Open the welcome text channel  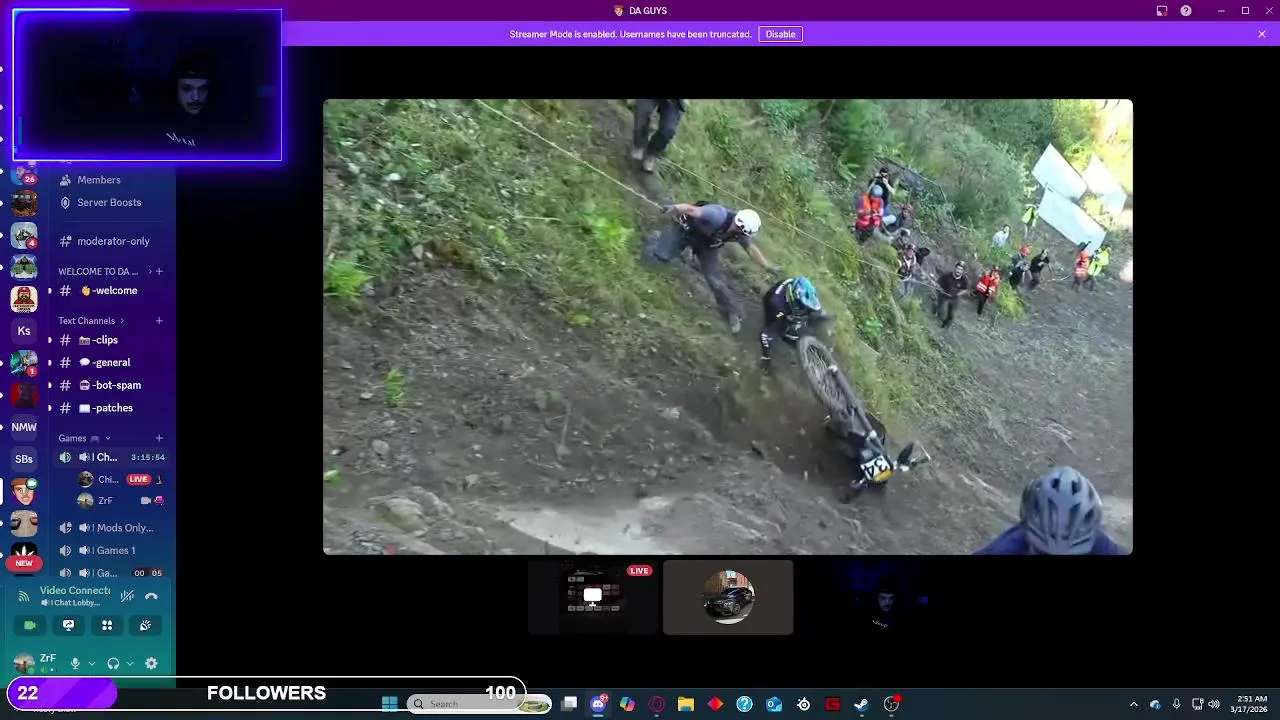(112, 291)
